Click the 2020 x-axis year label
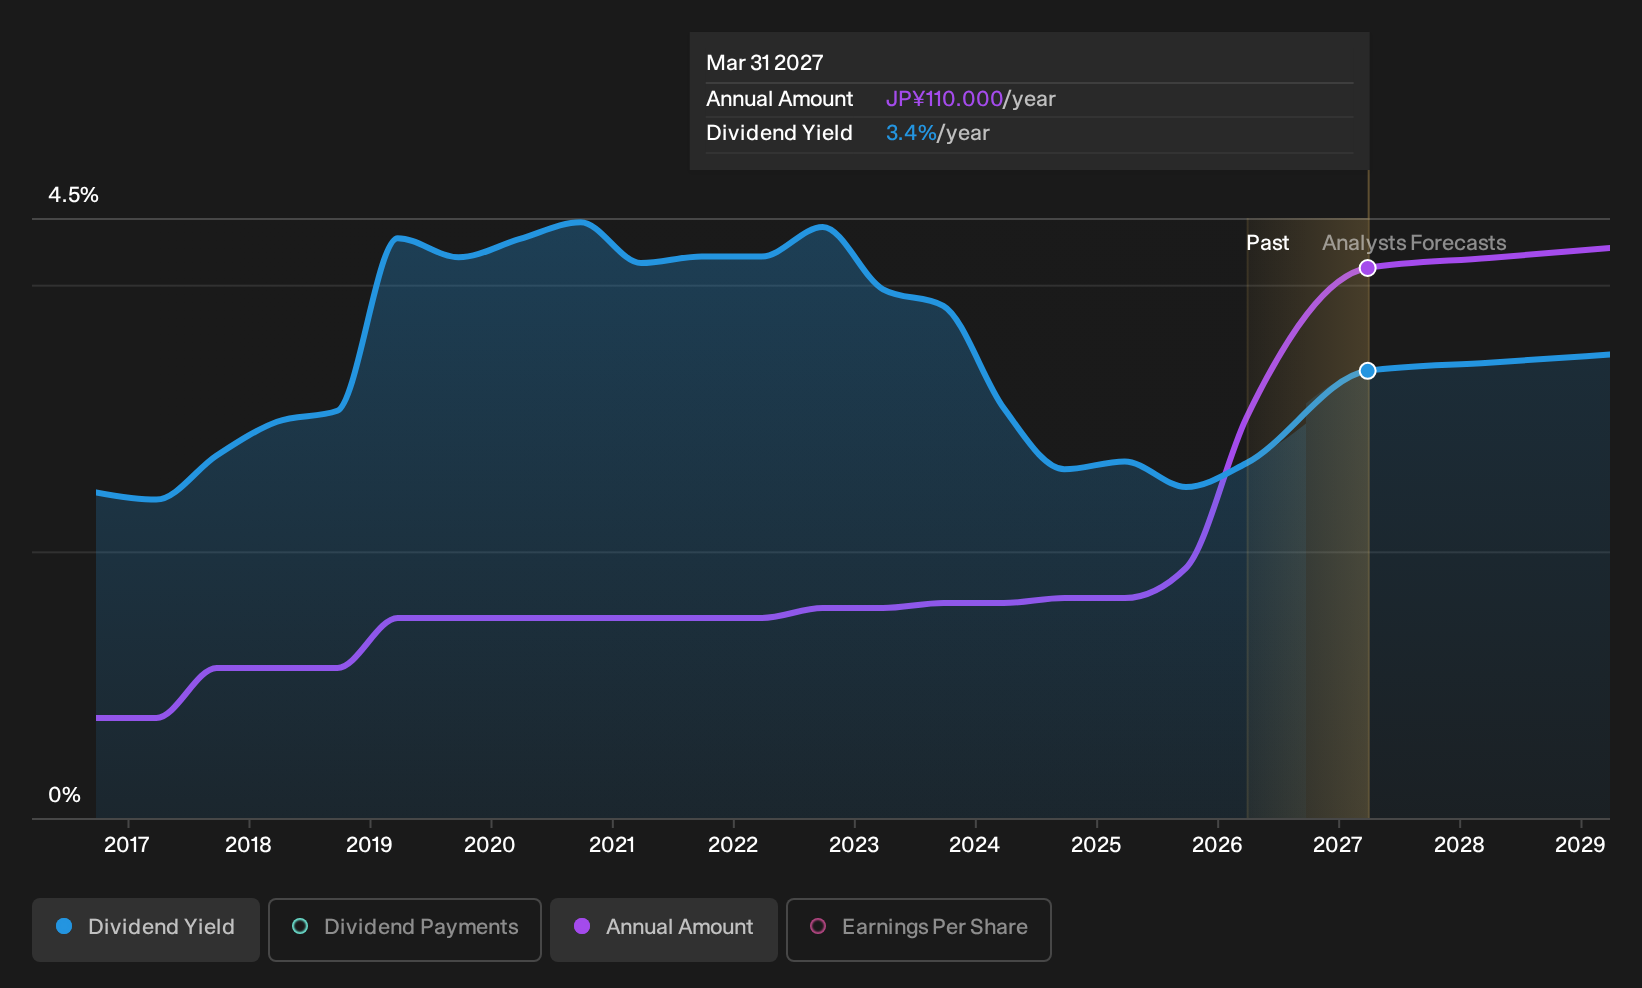 pyautogui.click(x=490, y=845)
